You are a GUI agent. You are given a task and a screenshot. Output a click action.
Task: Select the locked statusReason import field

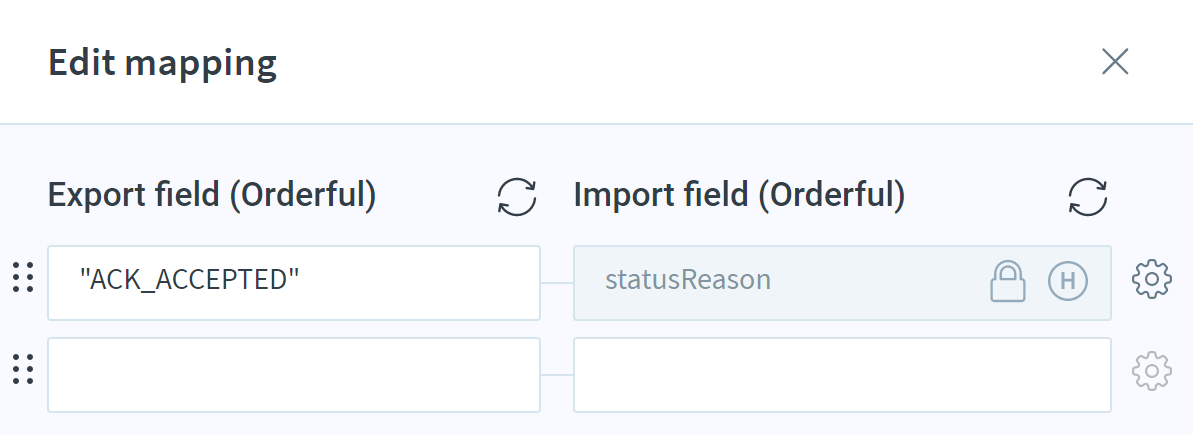pos(842,283)
